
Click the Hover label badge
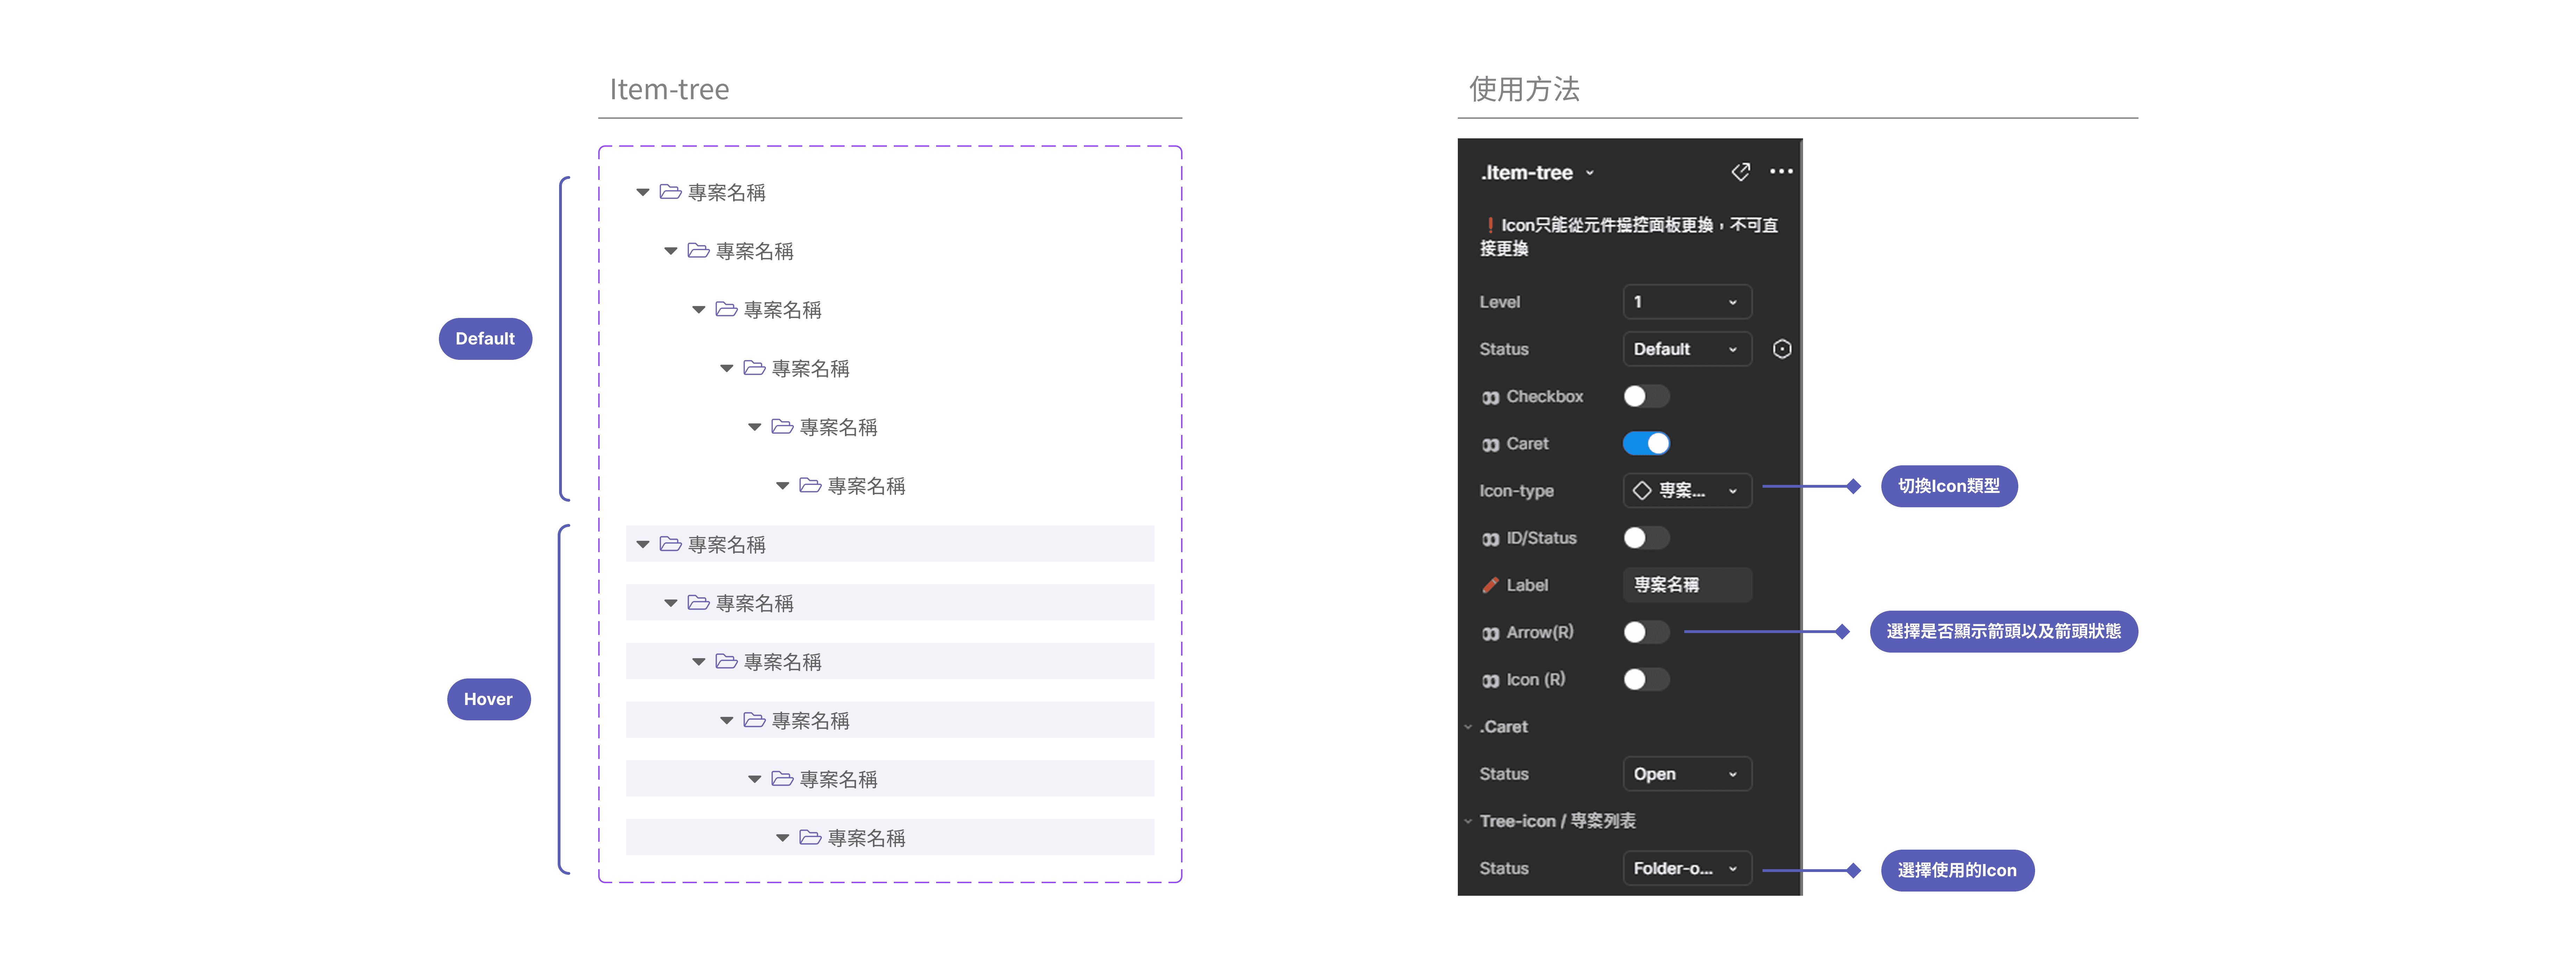[x=488, y=699]
